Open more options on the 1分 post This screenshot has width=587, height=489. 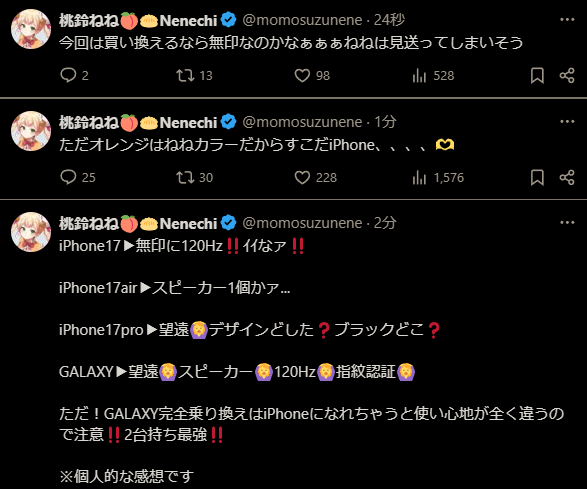567,121
